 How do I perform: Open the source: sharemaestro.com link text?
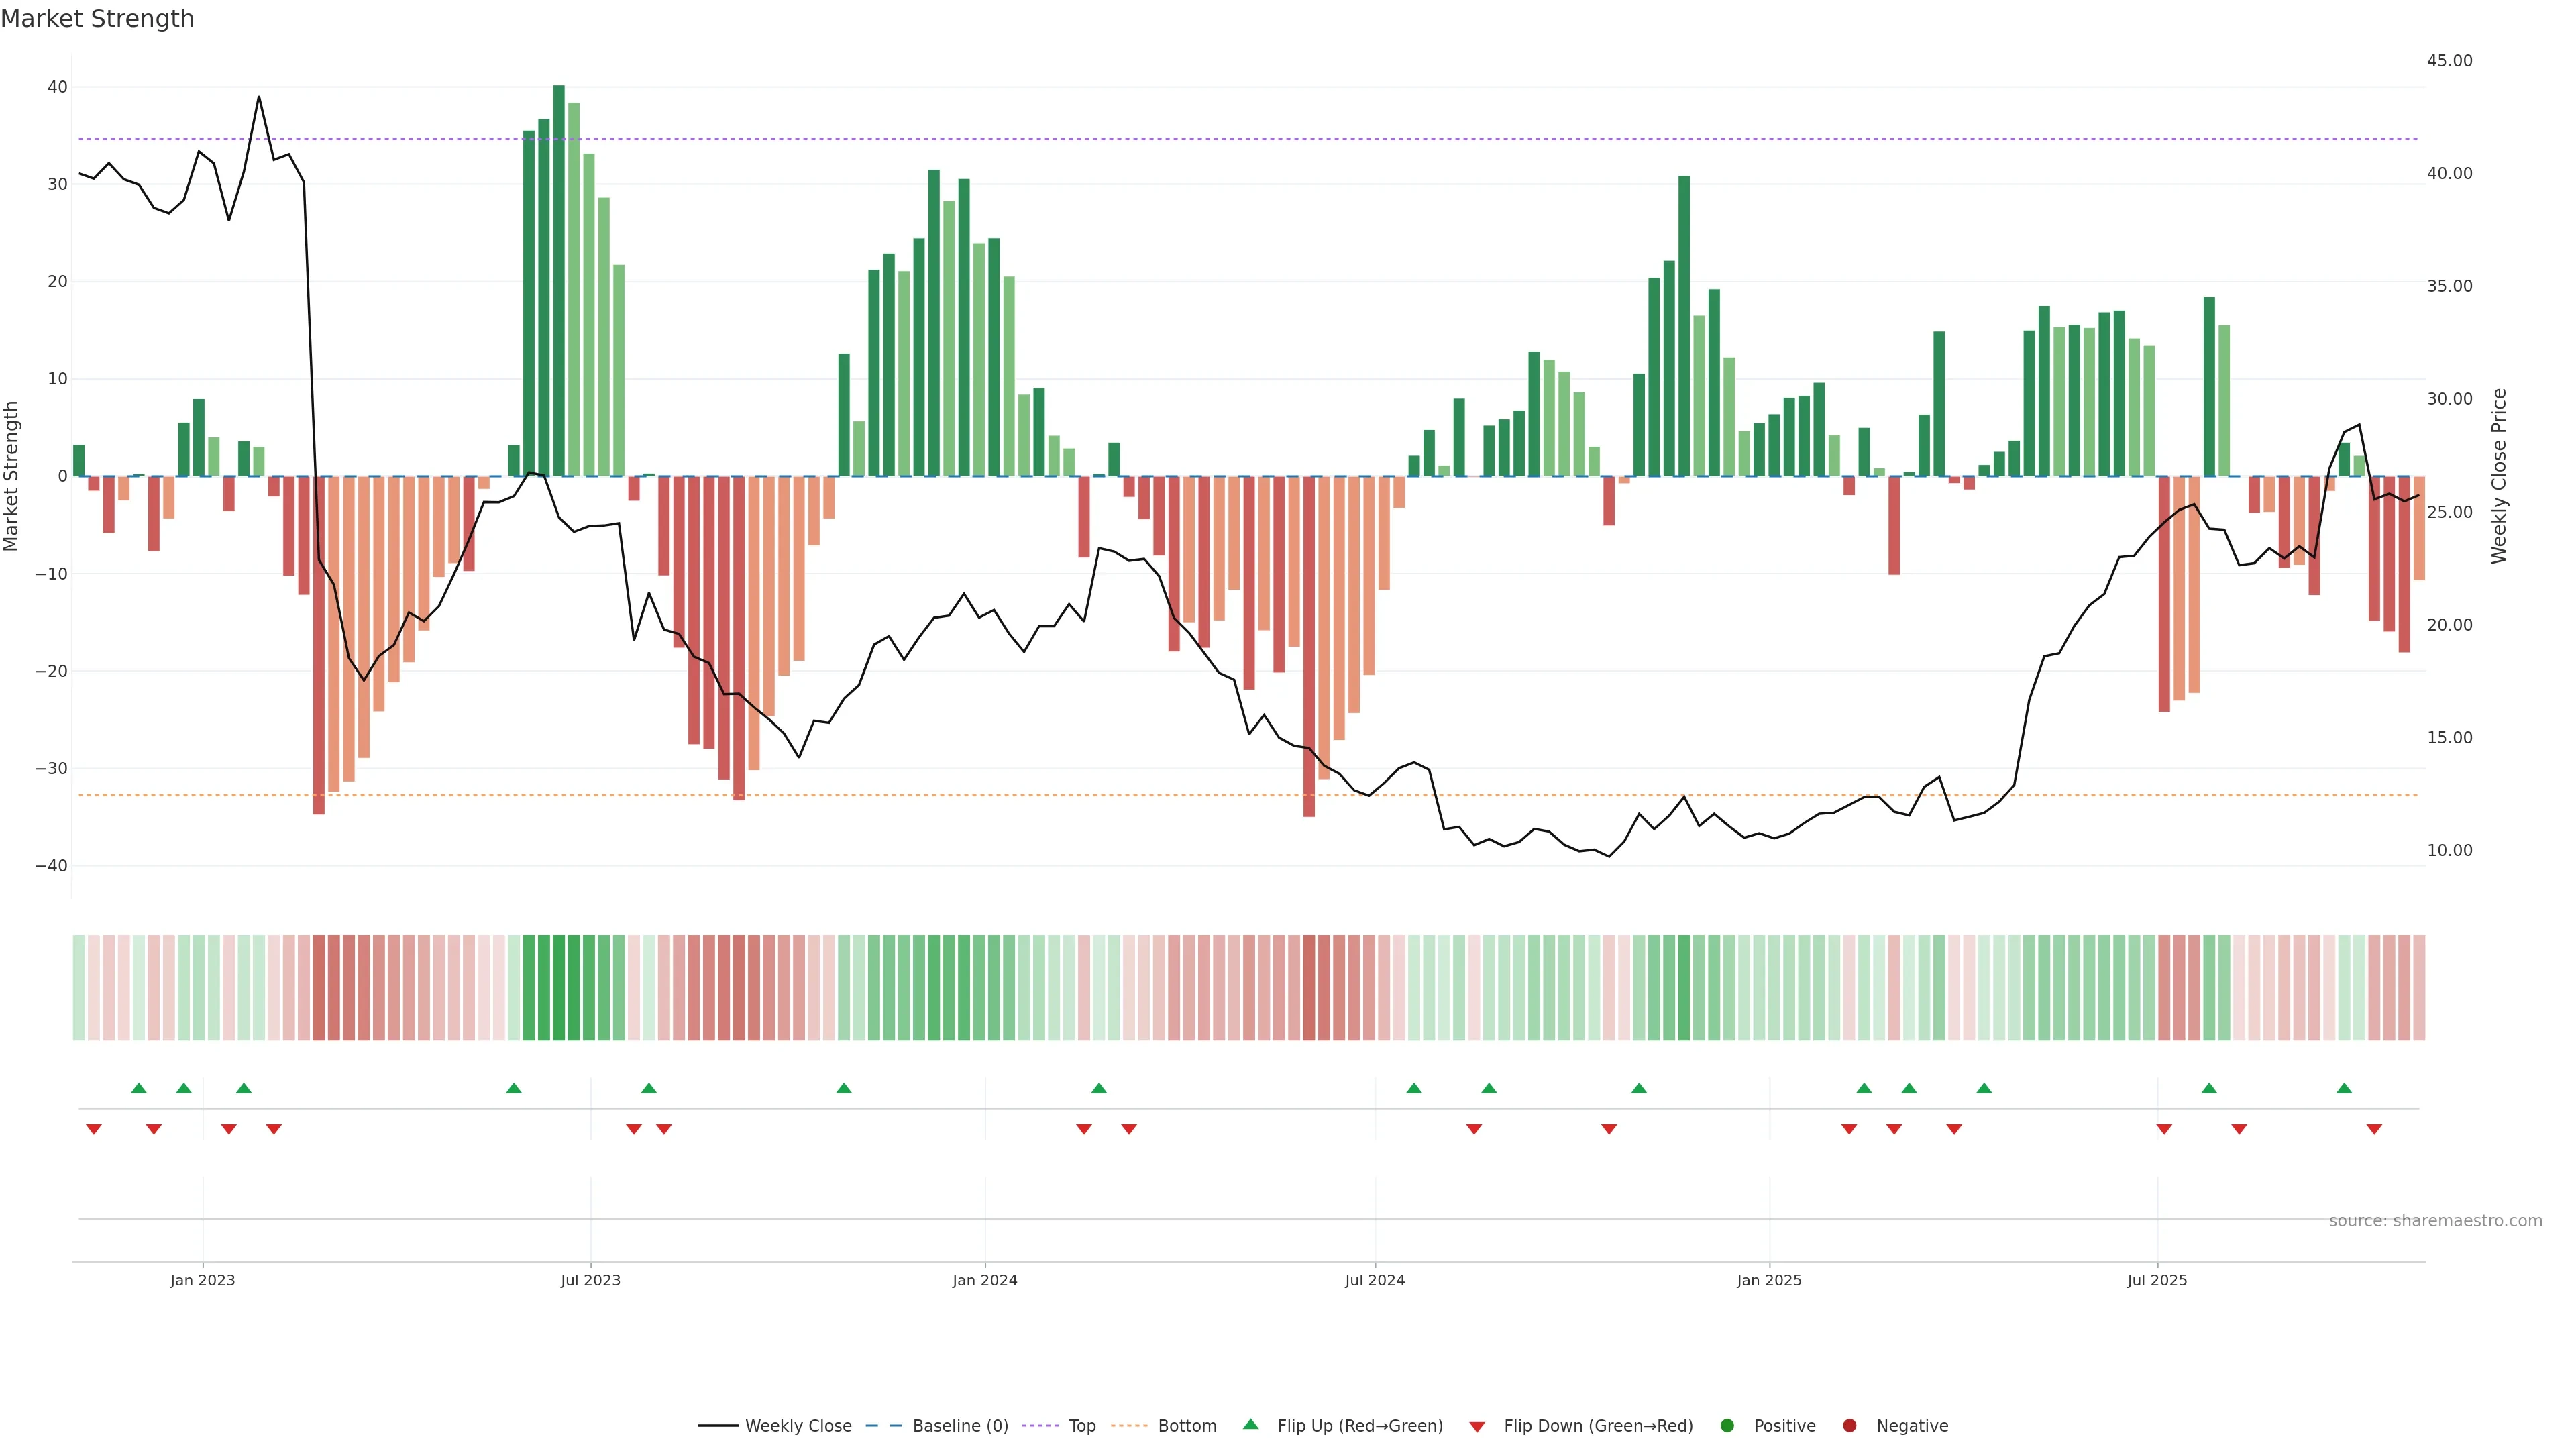(x=2435, y=1220)
